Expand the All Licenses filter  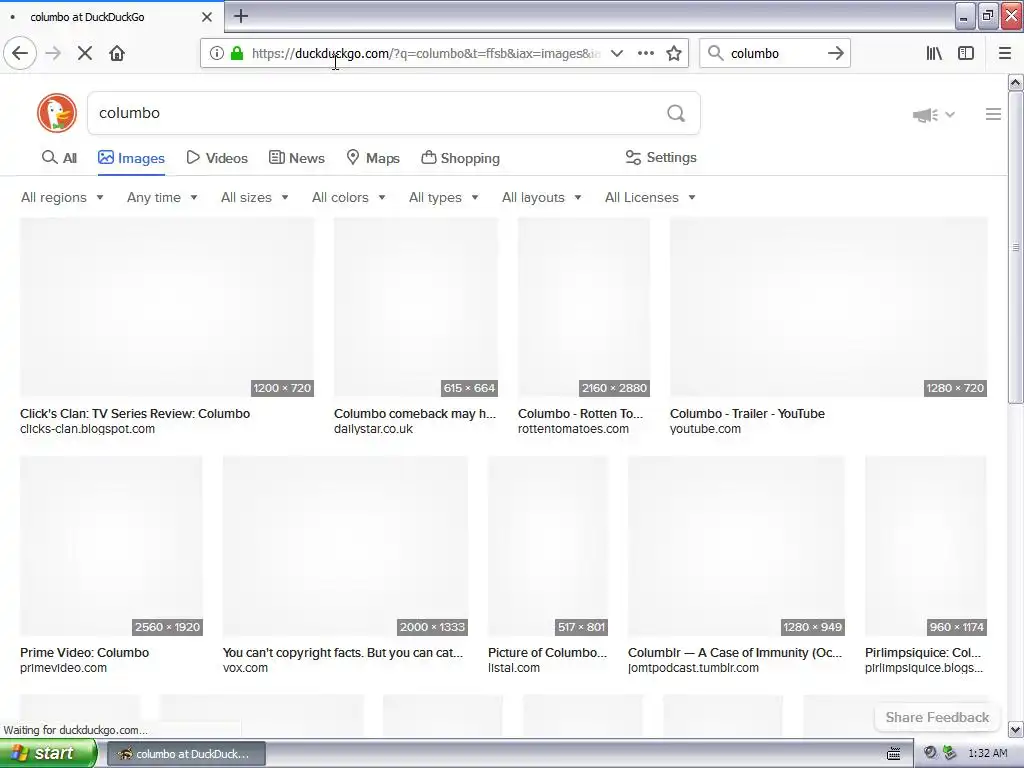coord(650,197)
